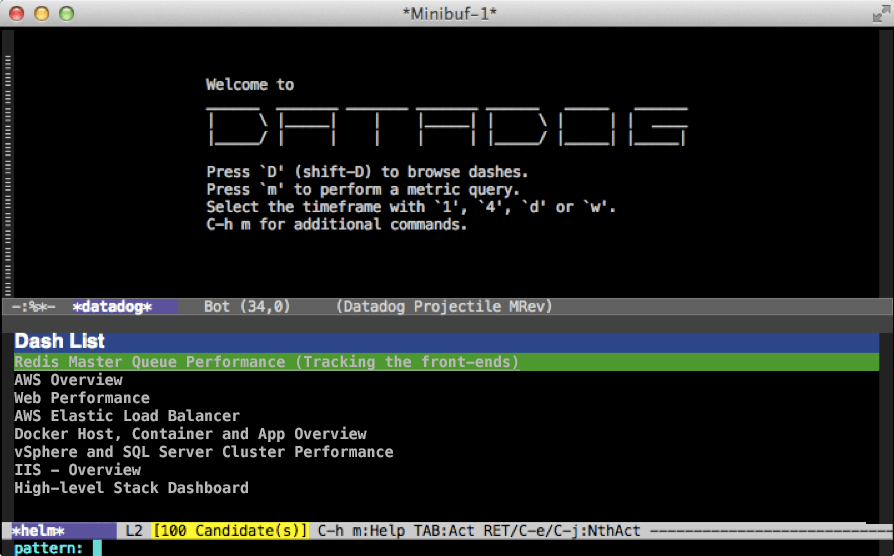Click the *helm* buffer name in mode line

pos(37,530)
